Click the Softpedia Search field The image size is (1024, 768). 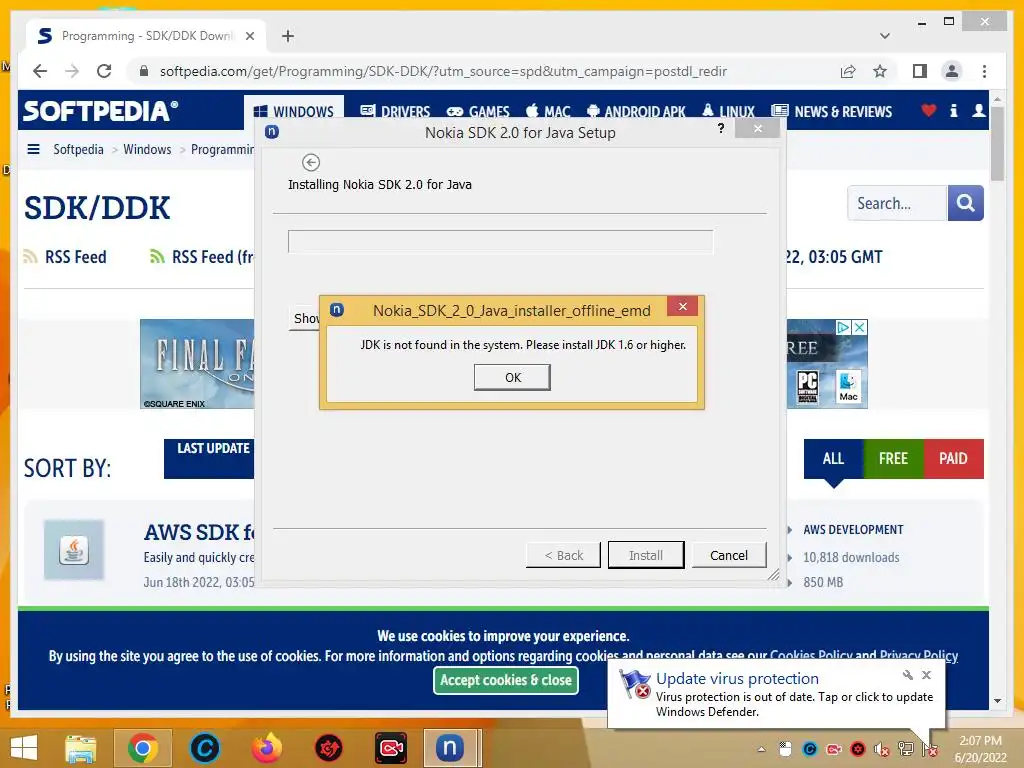click(897, 203)
